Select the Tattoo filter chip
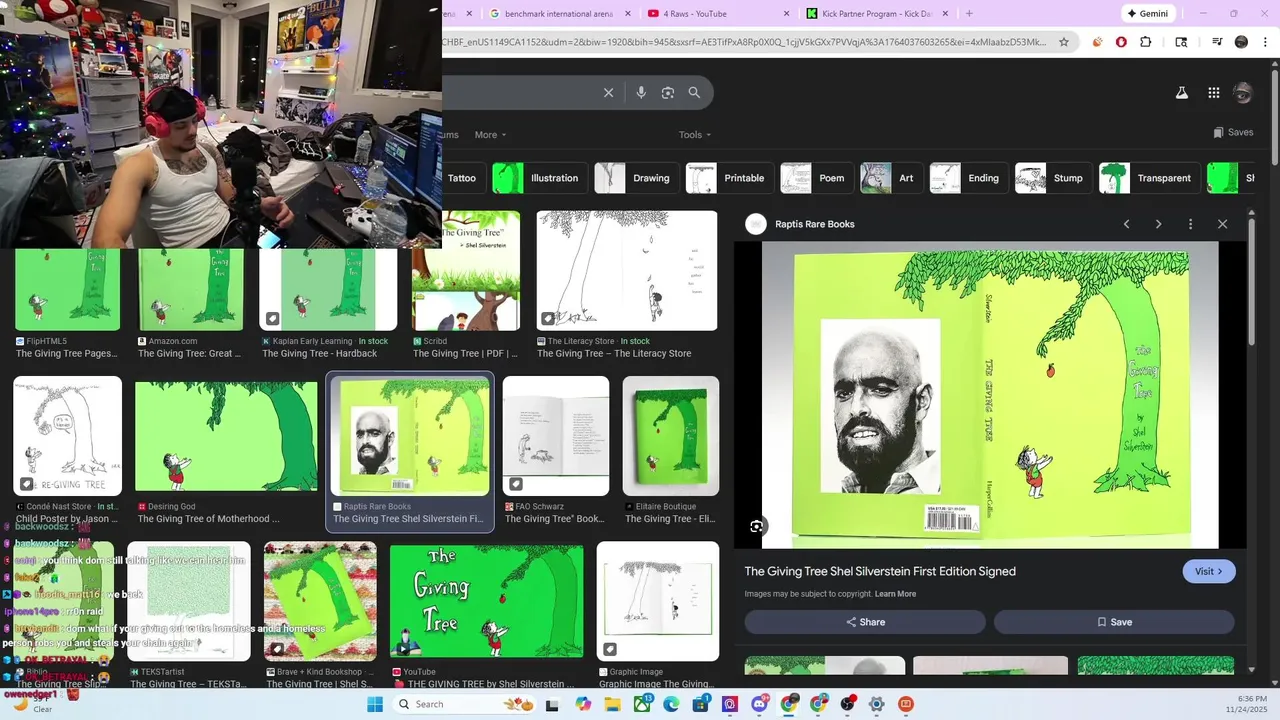Viewport: 1280px width, 720px height. (462, 178)
